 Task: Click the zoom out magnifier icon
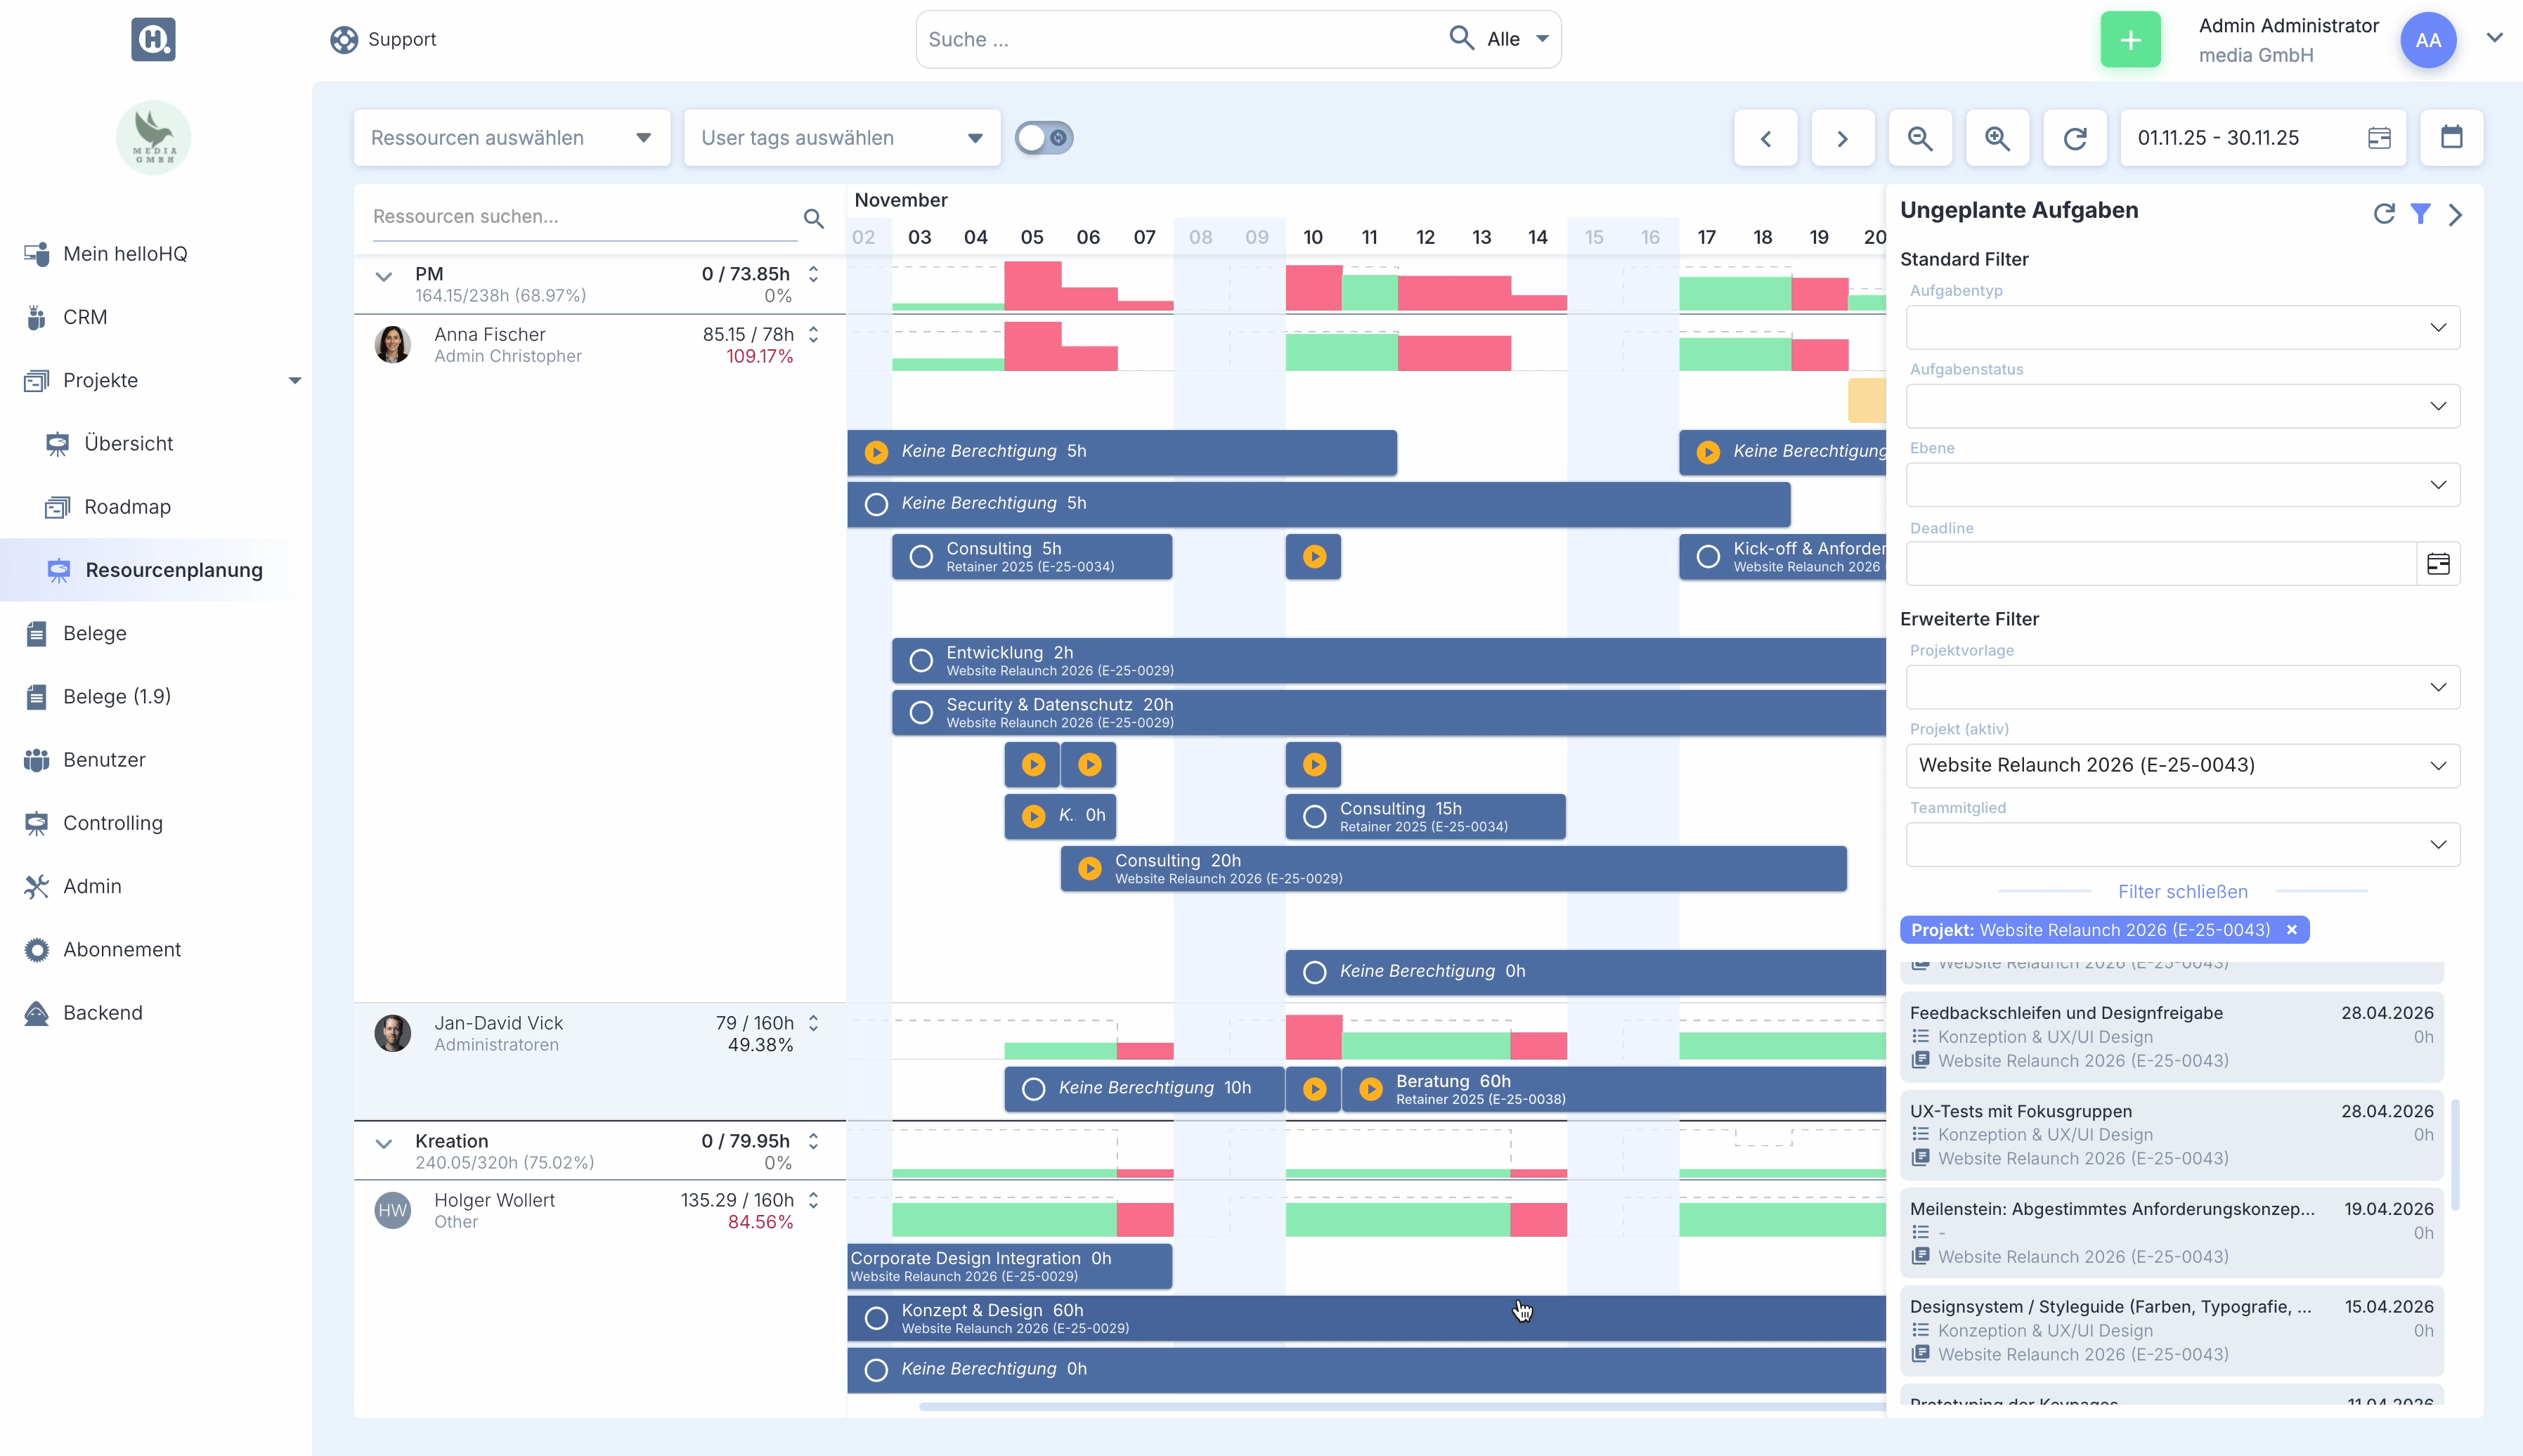pos(1919,138)
